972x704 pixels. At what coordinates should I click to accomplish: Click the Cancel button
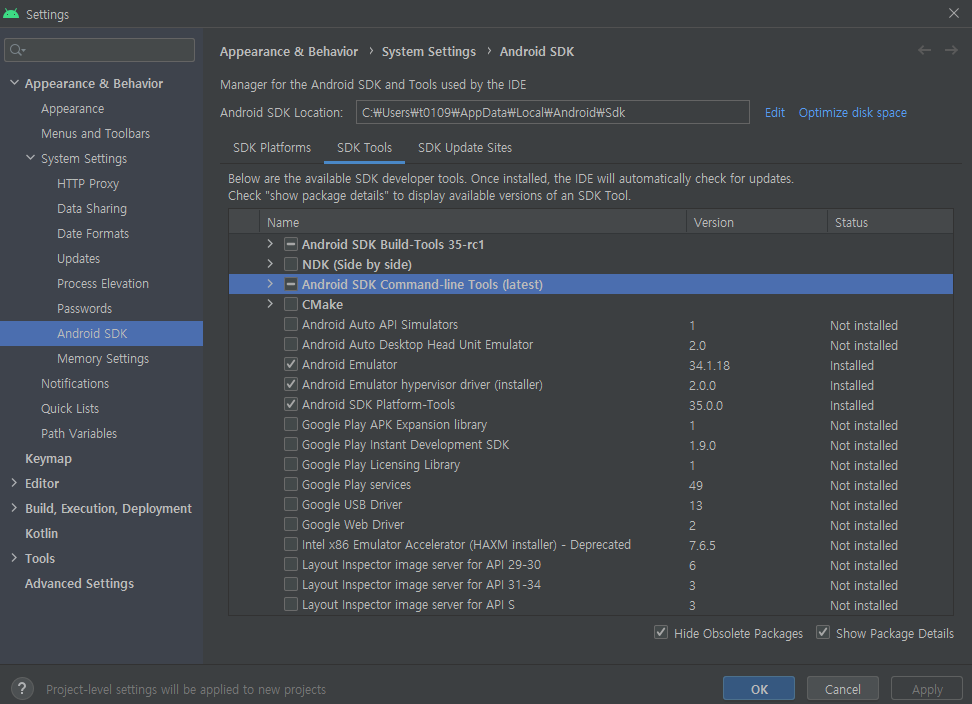pos(842,689)
